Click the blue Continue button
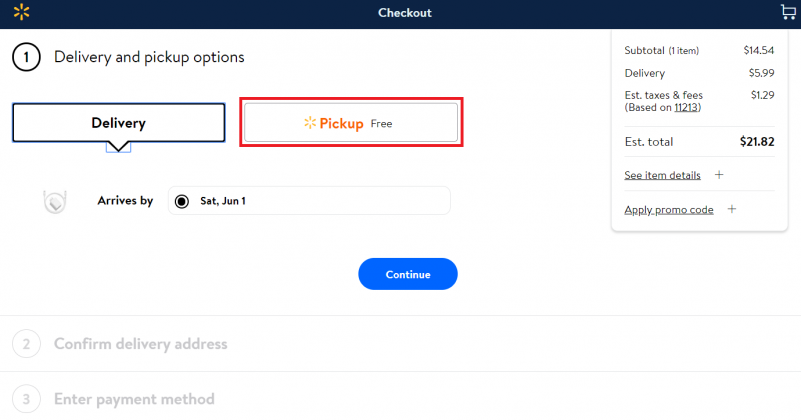801x420 pixels. (408, 274)
